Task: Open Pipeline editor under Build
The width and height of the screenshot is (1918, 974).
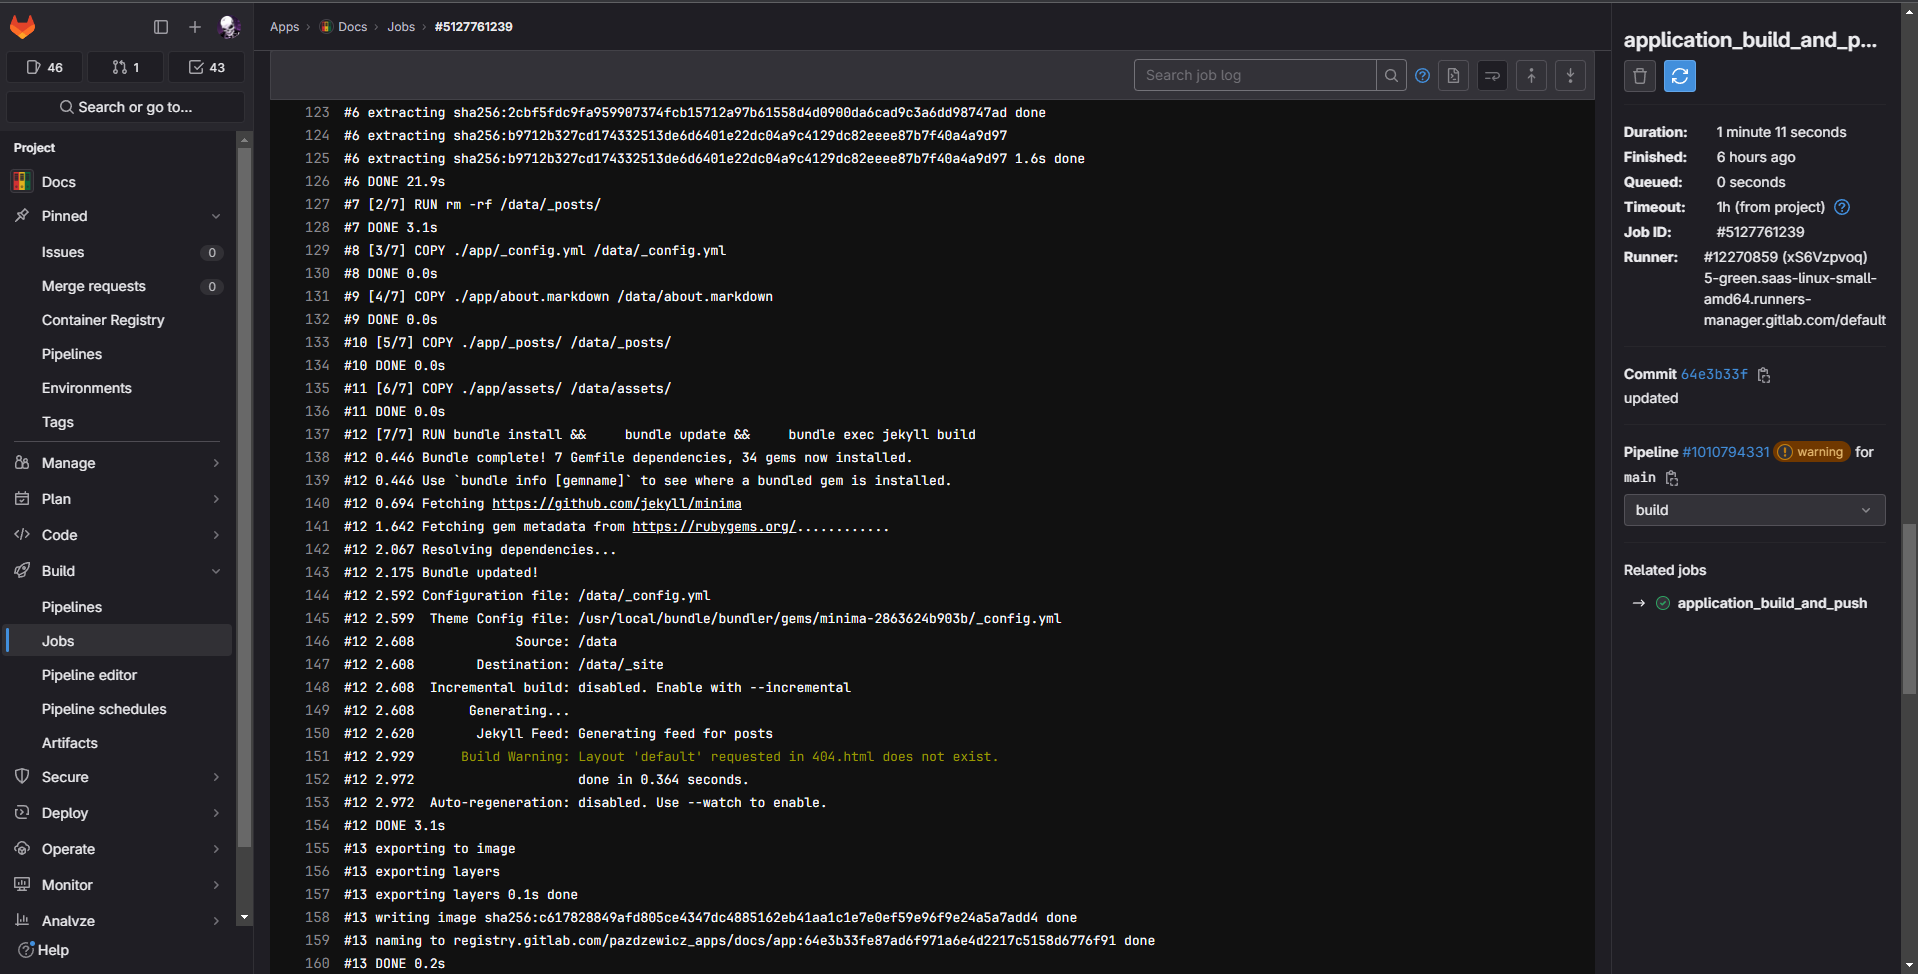Action: point(89,675)
